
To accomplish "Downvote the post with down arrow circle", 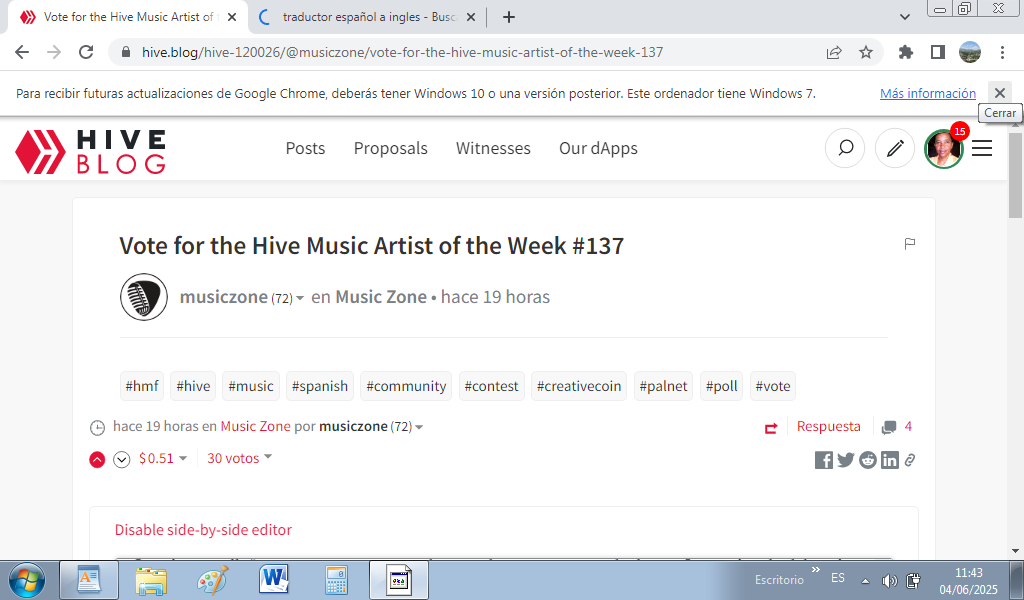I will coord(121,460).
